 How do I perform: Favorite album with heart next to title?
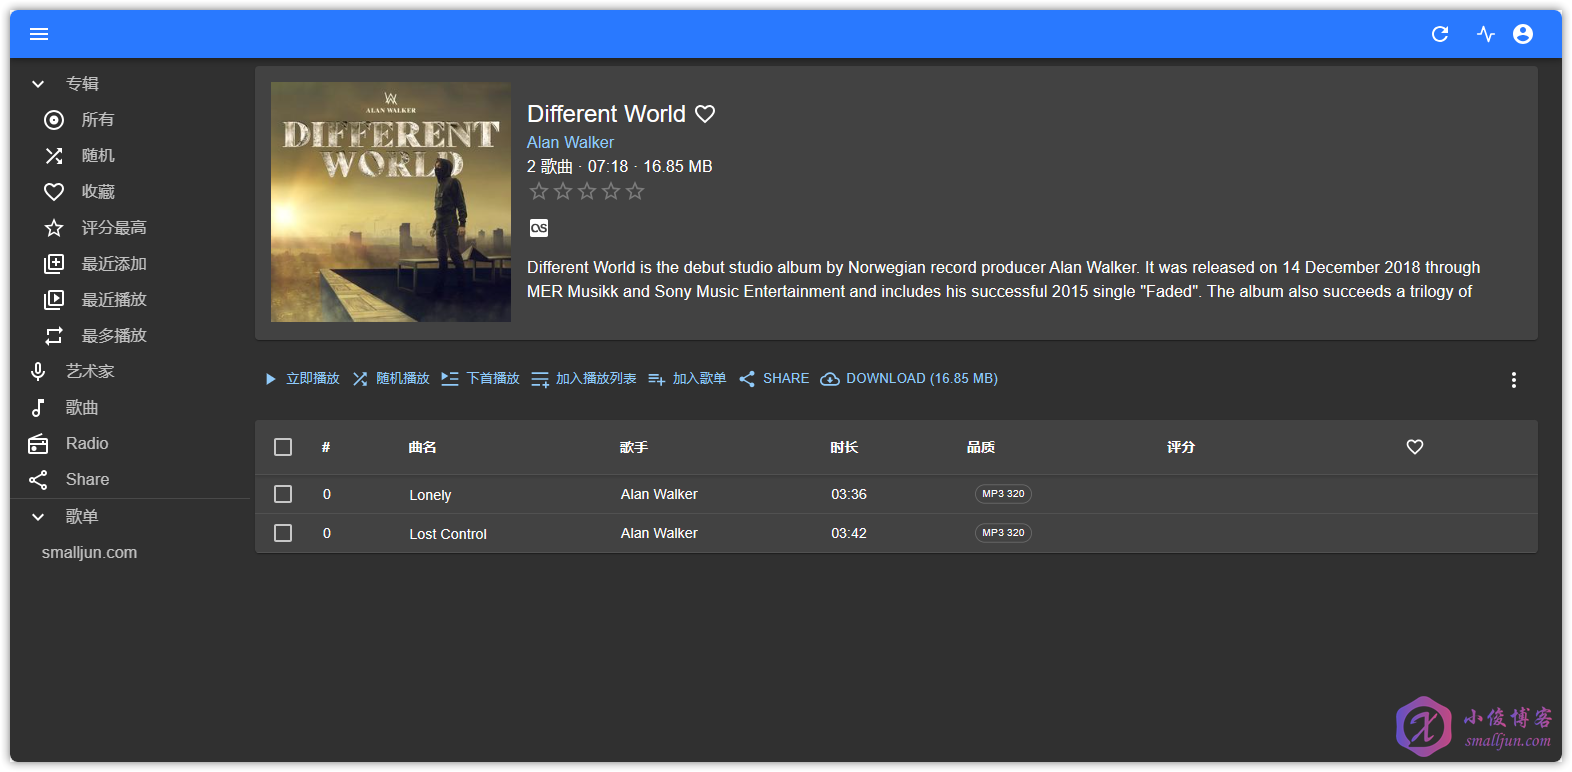pyautogui.click(x=705, y=114)
